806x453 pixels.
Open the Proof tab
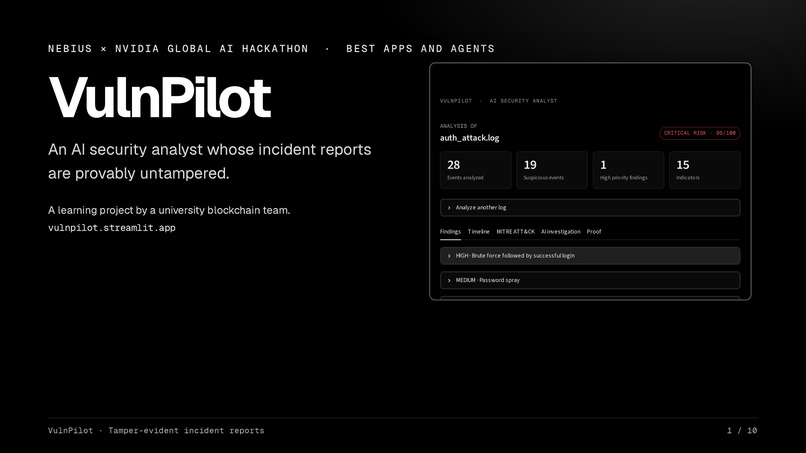(594, 232)
